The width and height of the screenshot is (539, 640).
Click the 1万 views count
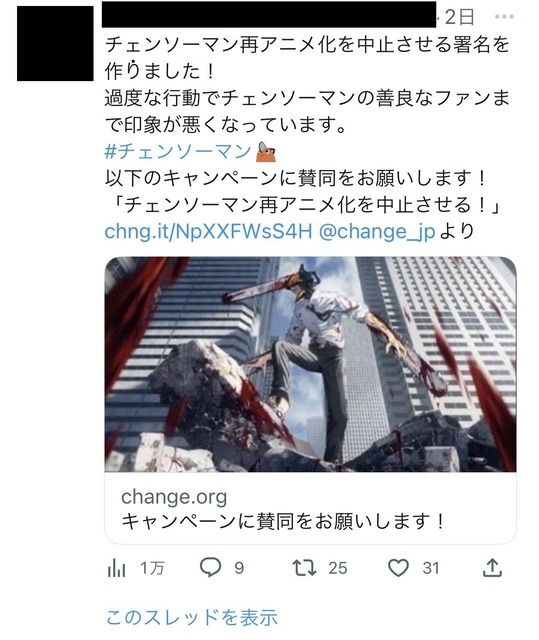click(152, 568)
